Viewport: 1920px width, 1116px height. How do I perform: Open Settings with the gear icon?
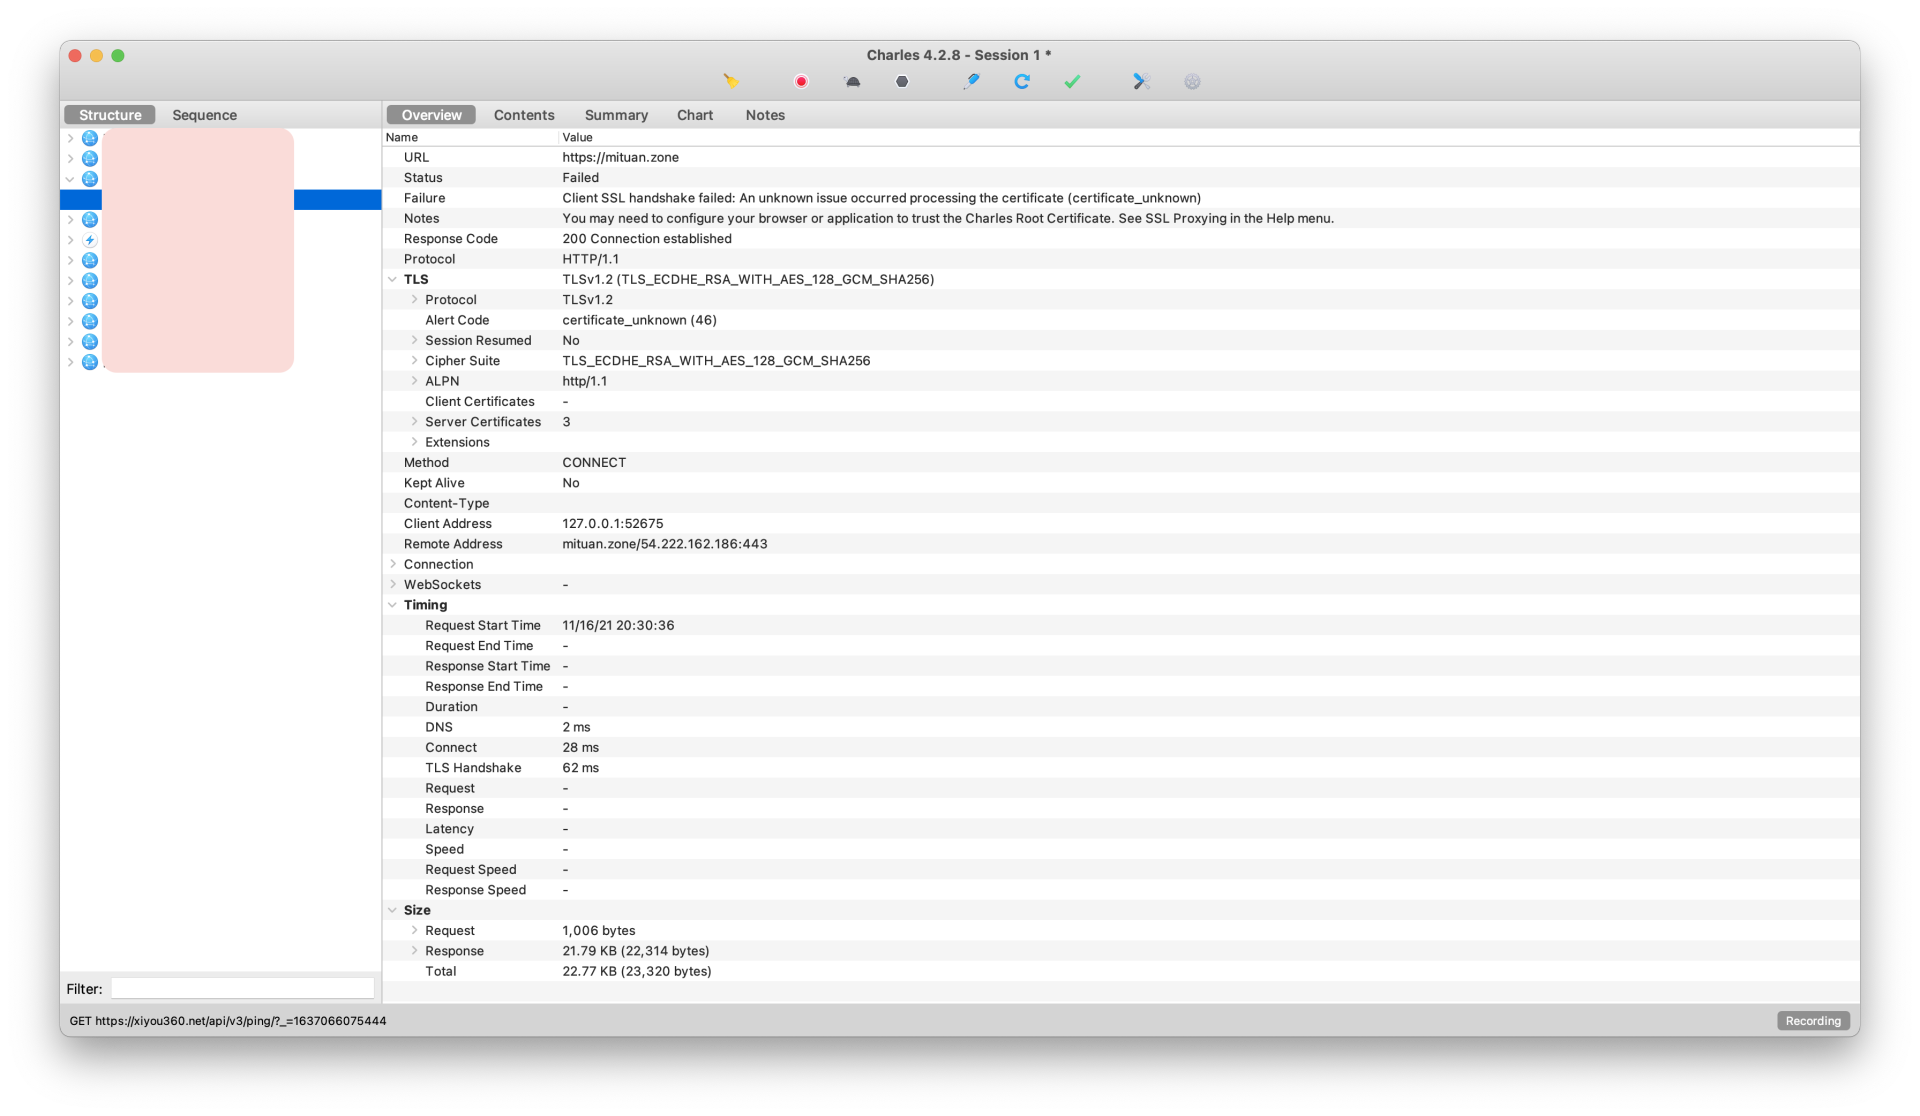coord(1192,82)
